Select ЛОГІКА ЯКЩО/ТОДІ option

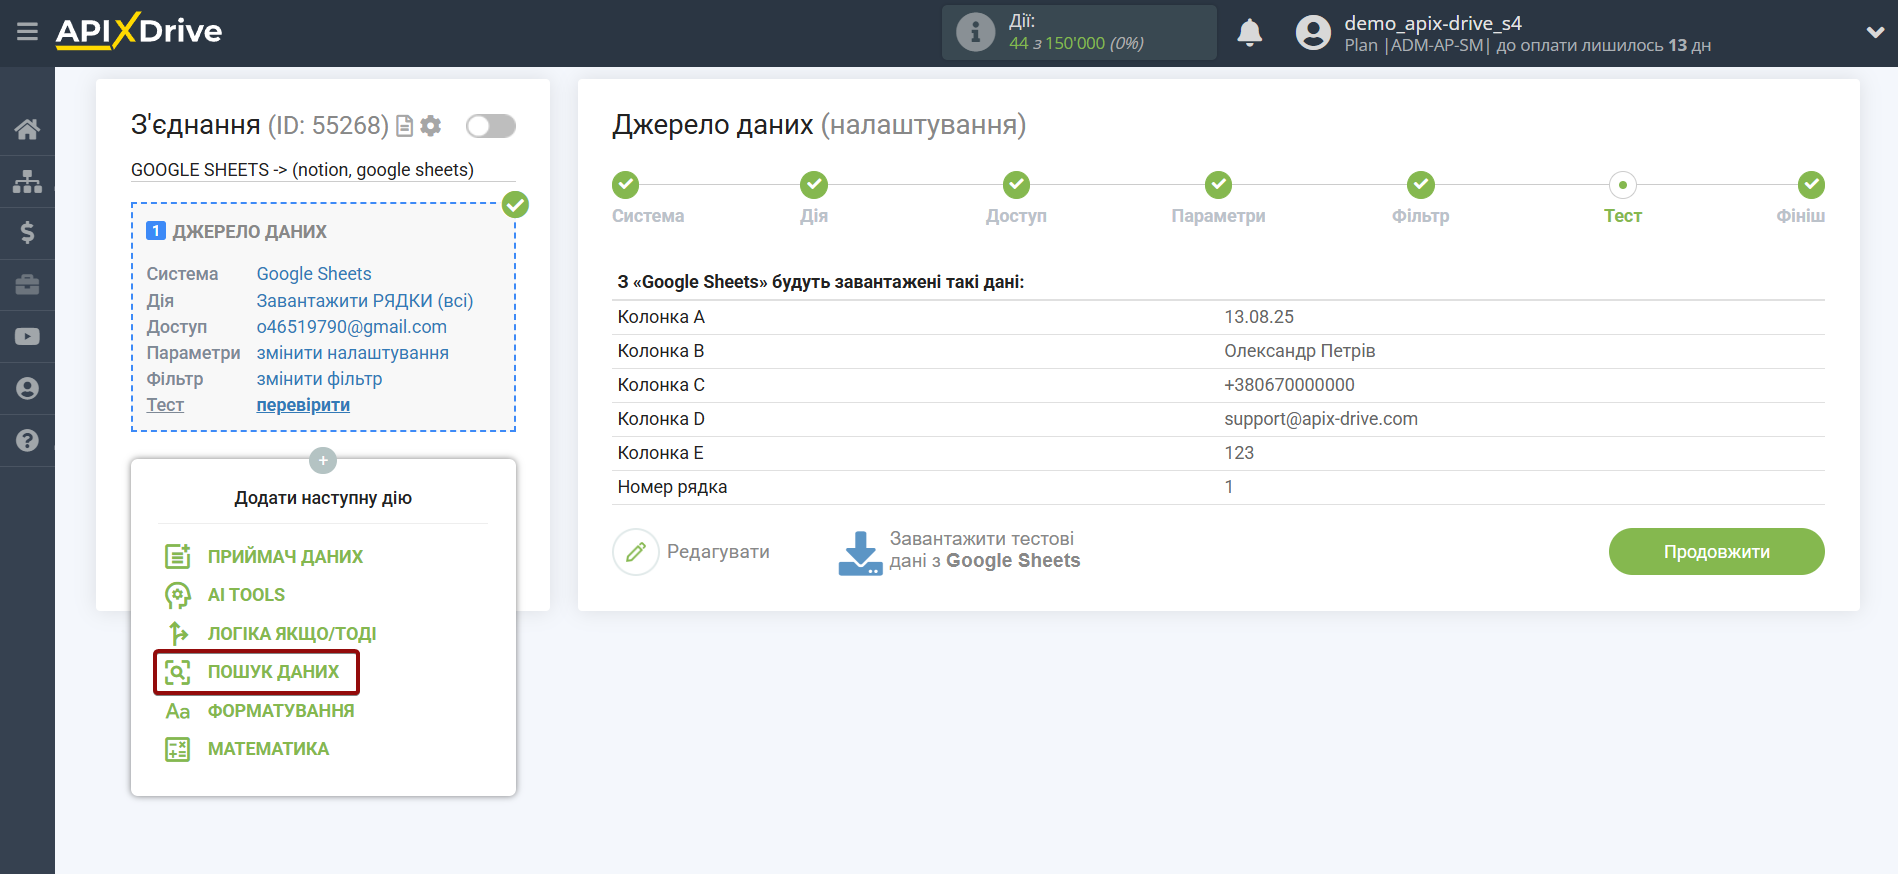click(291, 634)
